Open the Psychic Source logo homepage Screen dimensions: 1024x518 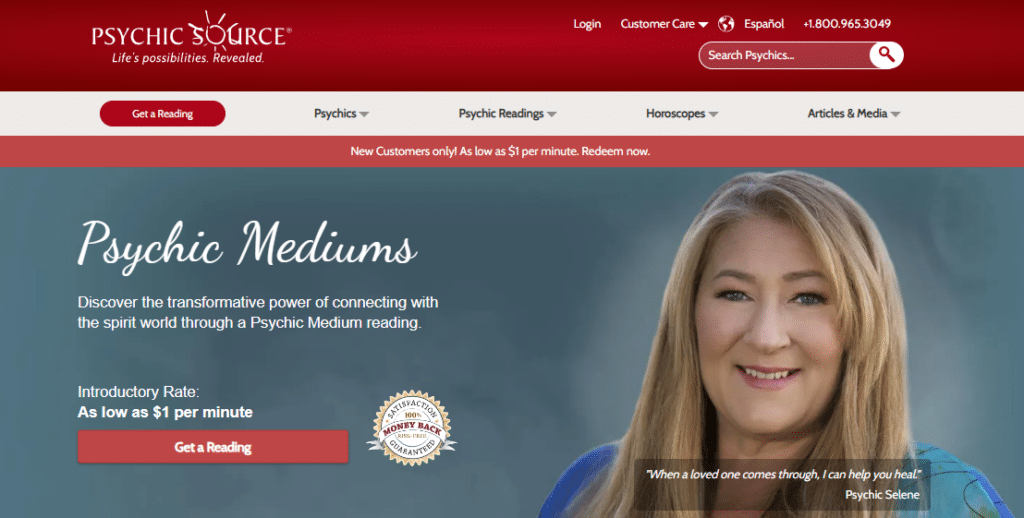pyautogui.click(x=191, y=38)
